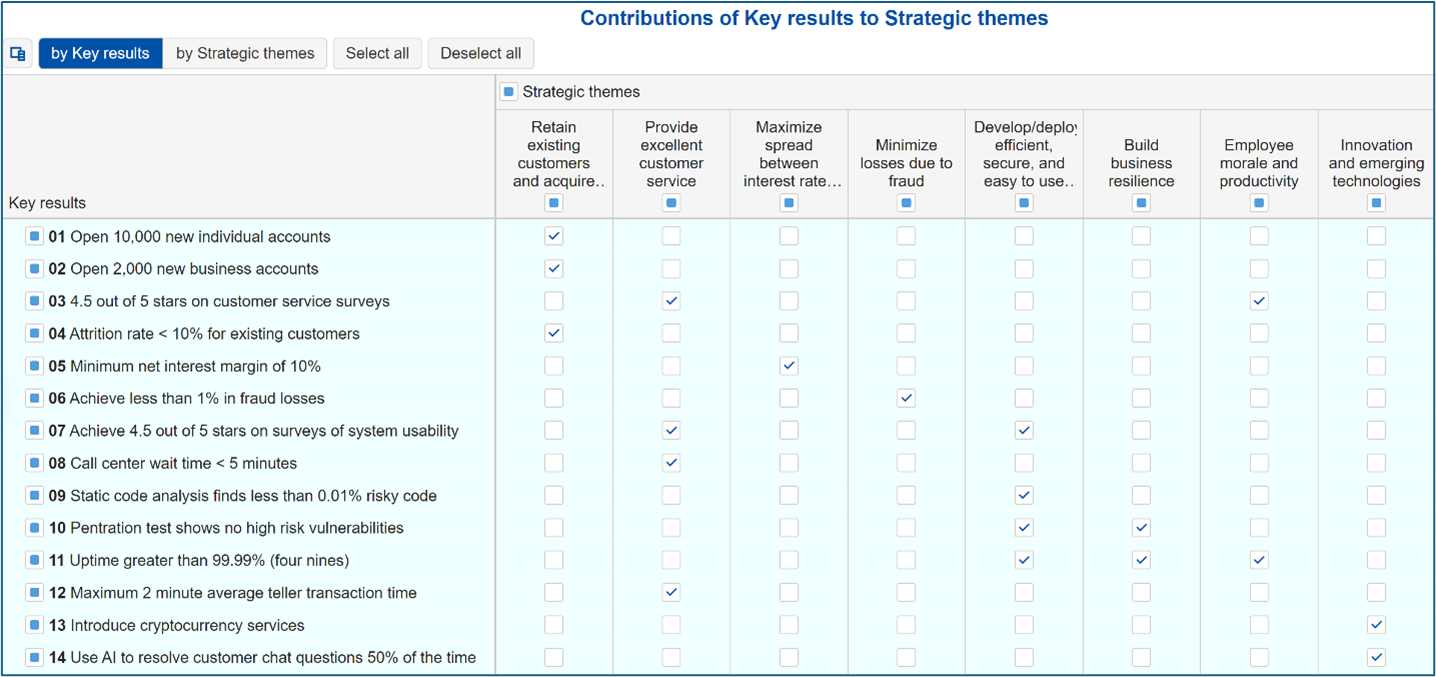Select the Minimize losses due to fraud column icon
This screenshot has width=1436, height=677.
pos(906,202)
